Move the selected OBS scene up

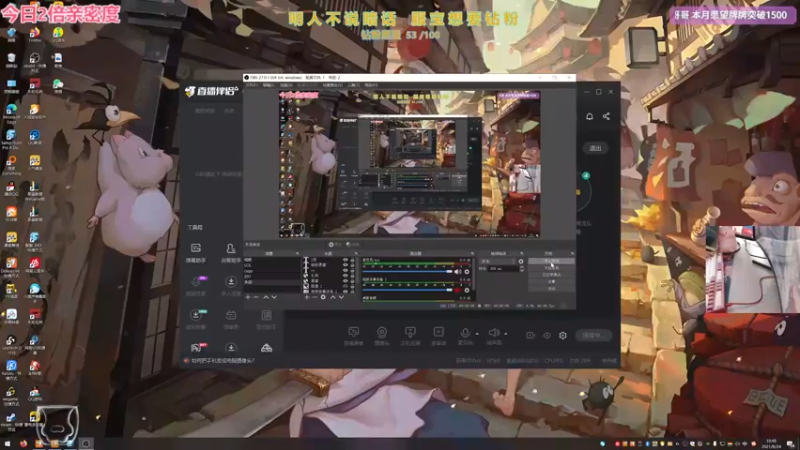pos(266,297)
